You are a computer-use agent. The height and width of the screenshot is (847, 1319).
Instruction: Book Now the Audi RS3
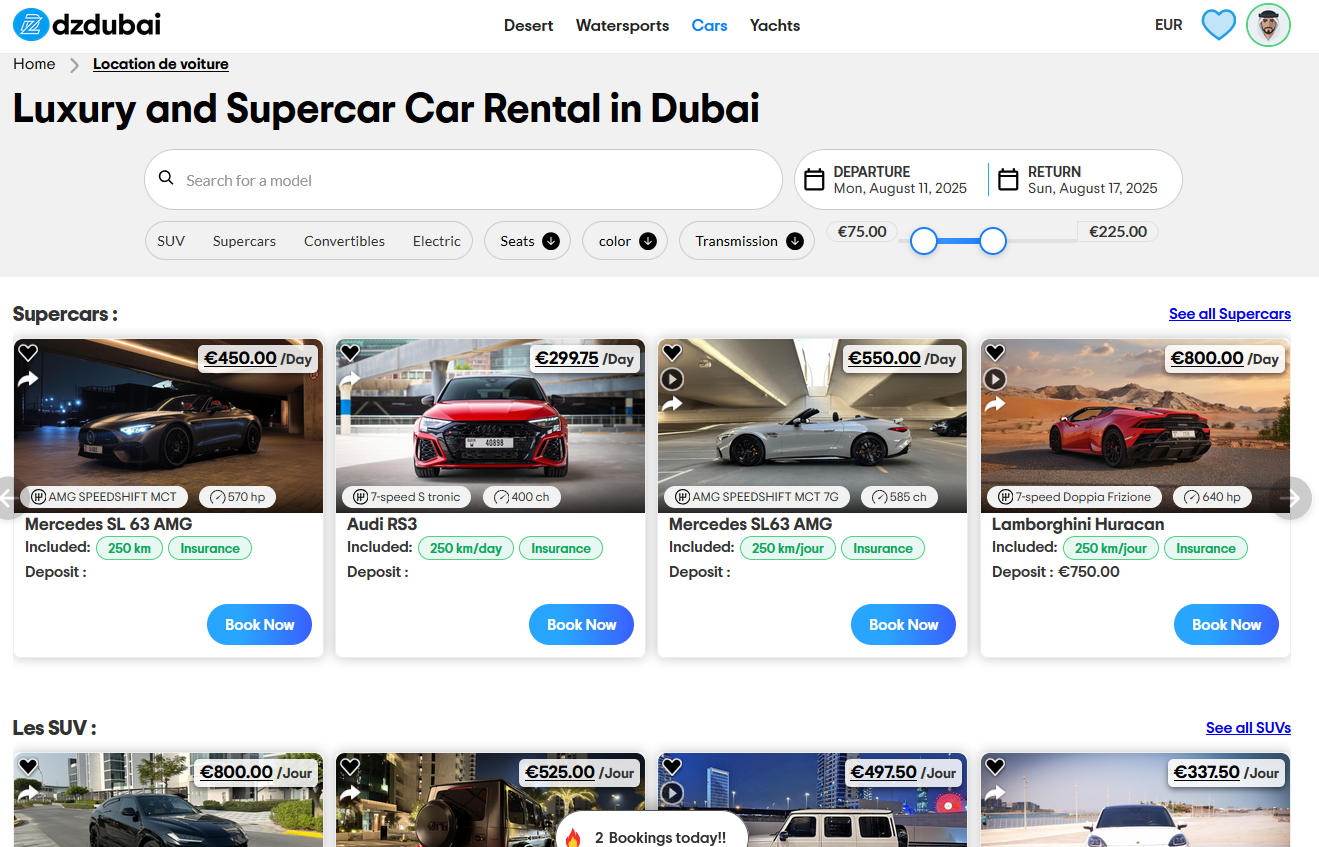[581, 625]
